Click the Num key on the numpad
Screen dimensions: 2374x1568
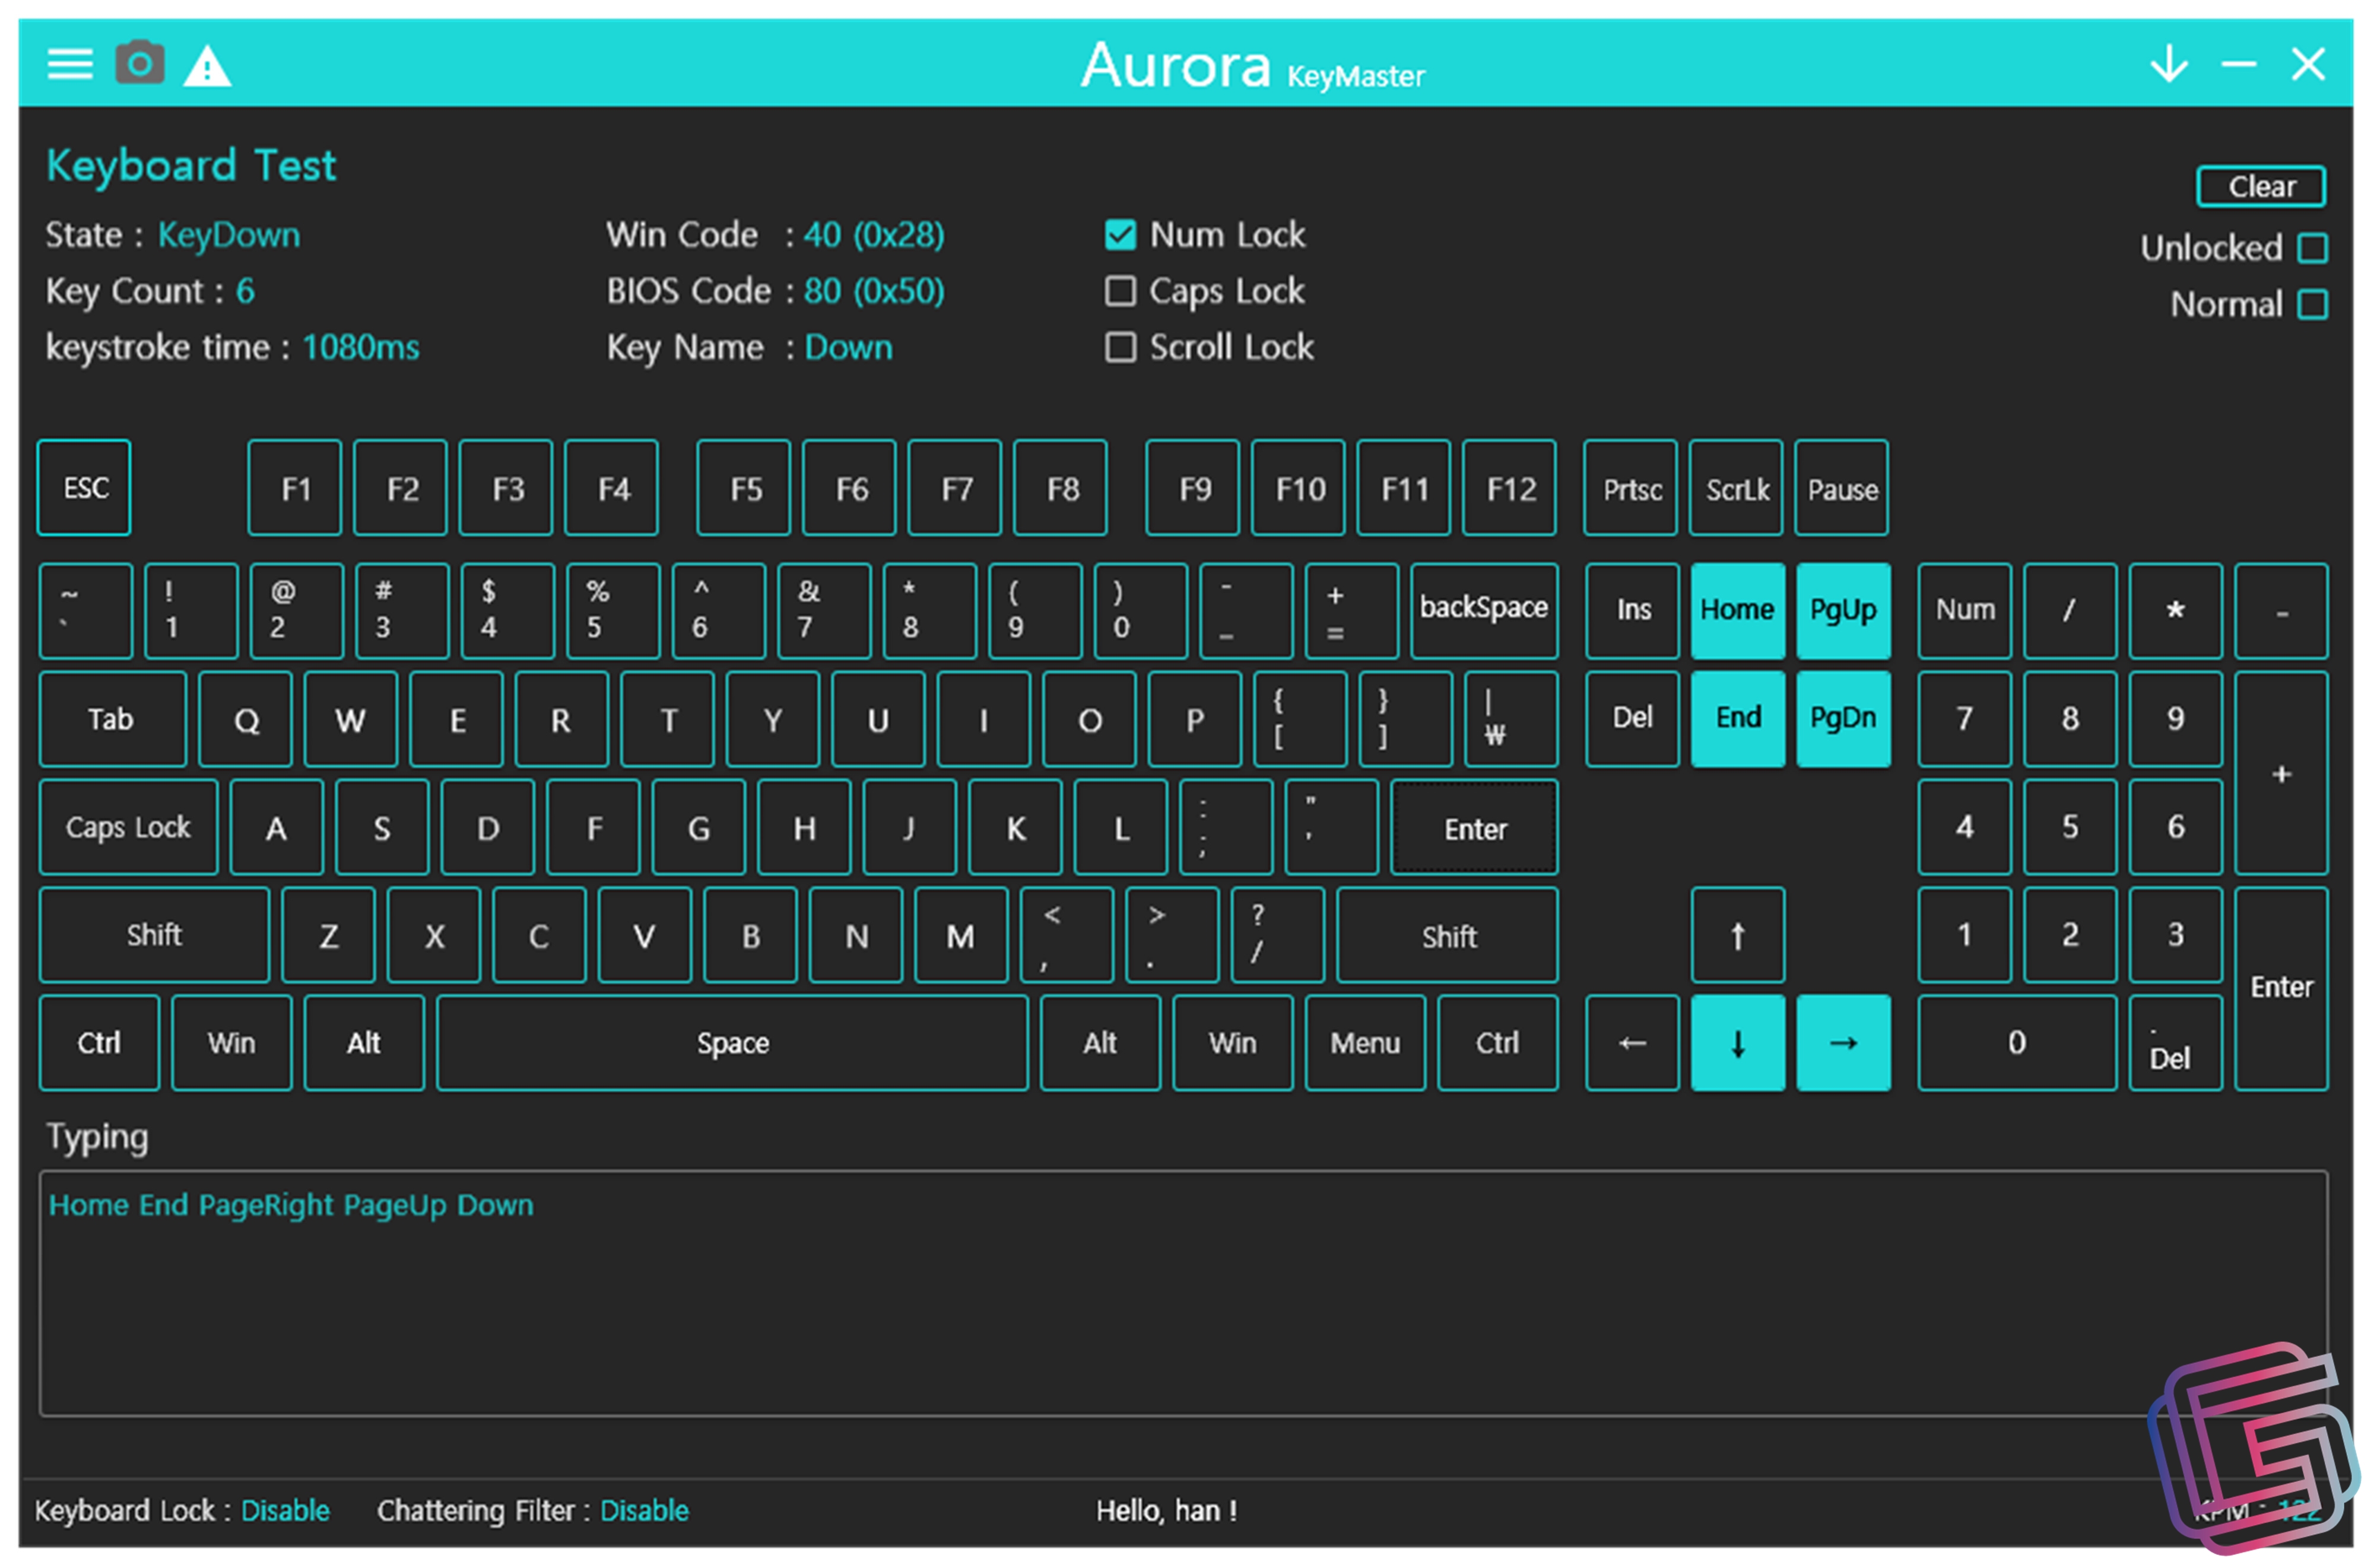click(x=1964, y=611)
